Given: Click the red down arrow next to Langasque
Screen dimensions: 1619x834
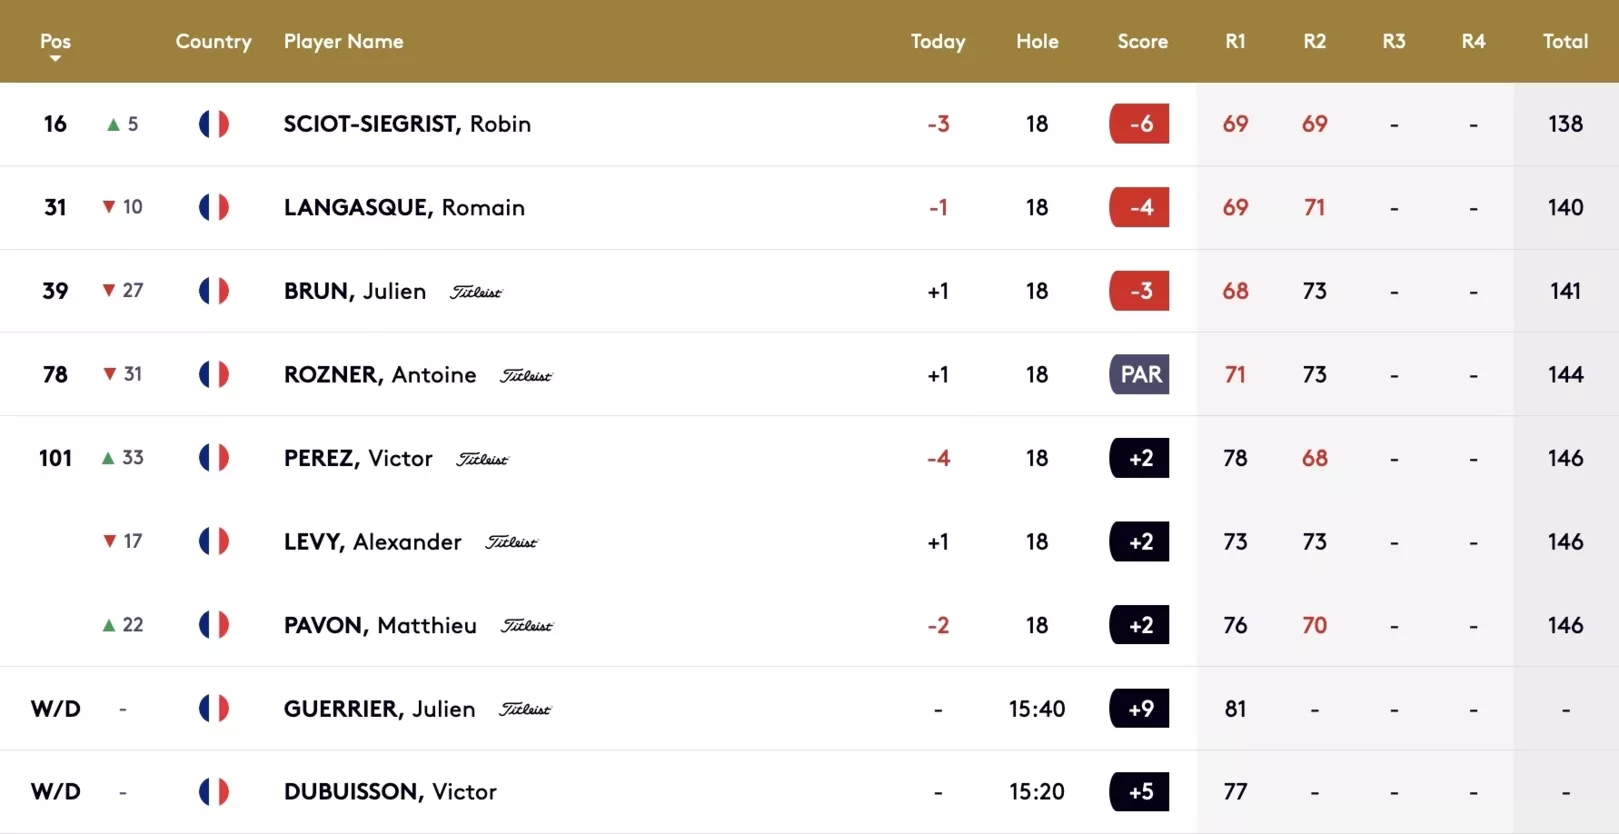Looking at the screenshot, I should [x=109, y=207].
